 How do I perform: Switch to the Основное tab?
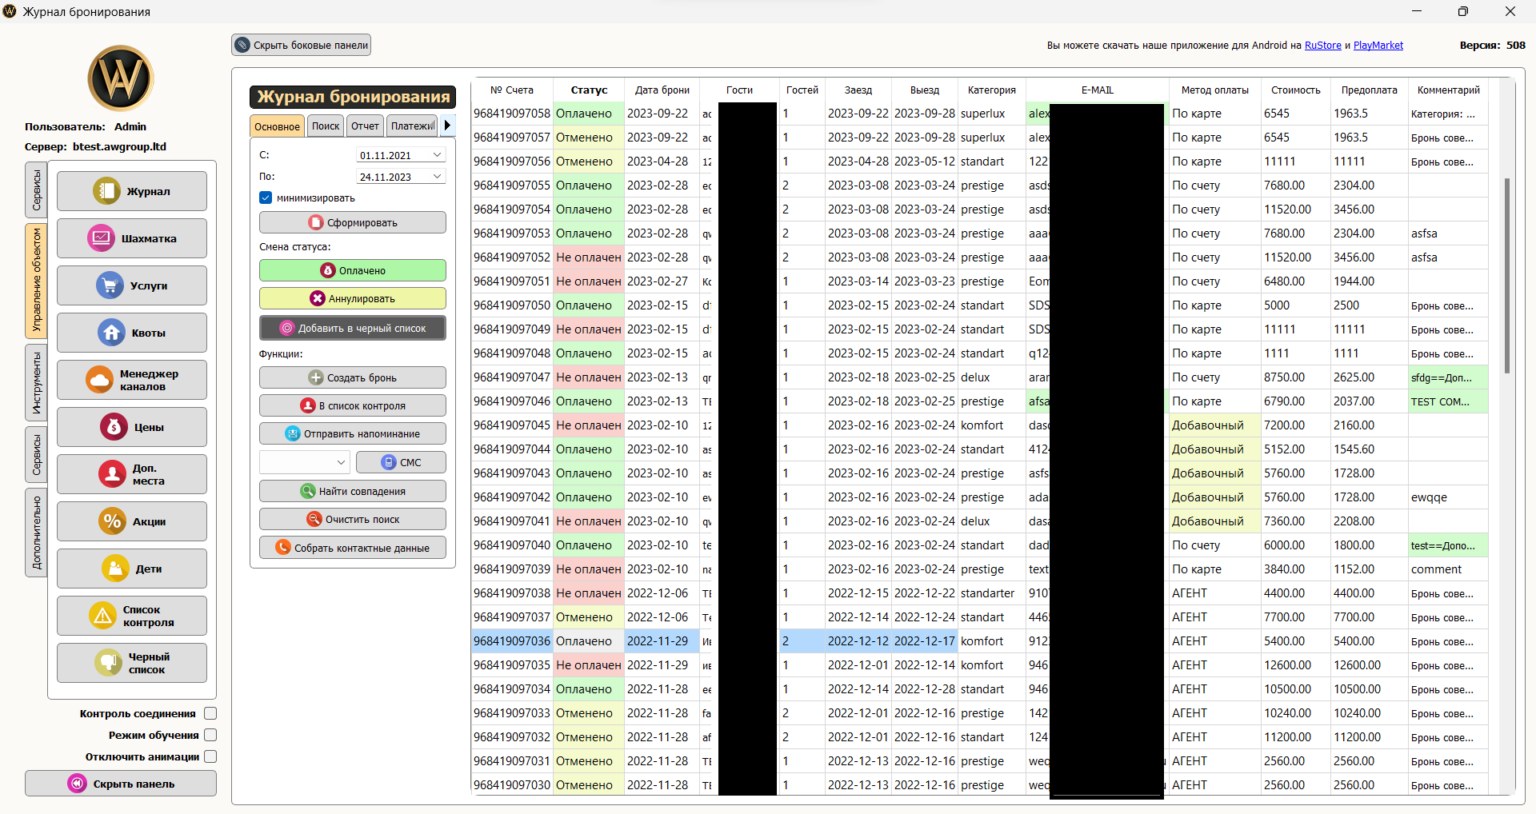[277, 126]
